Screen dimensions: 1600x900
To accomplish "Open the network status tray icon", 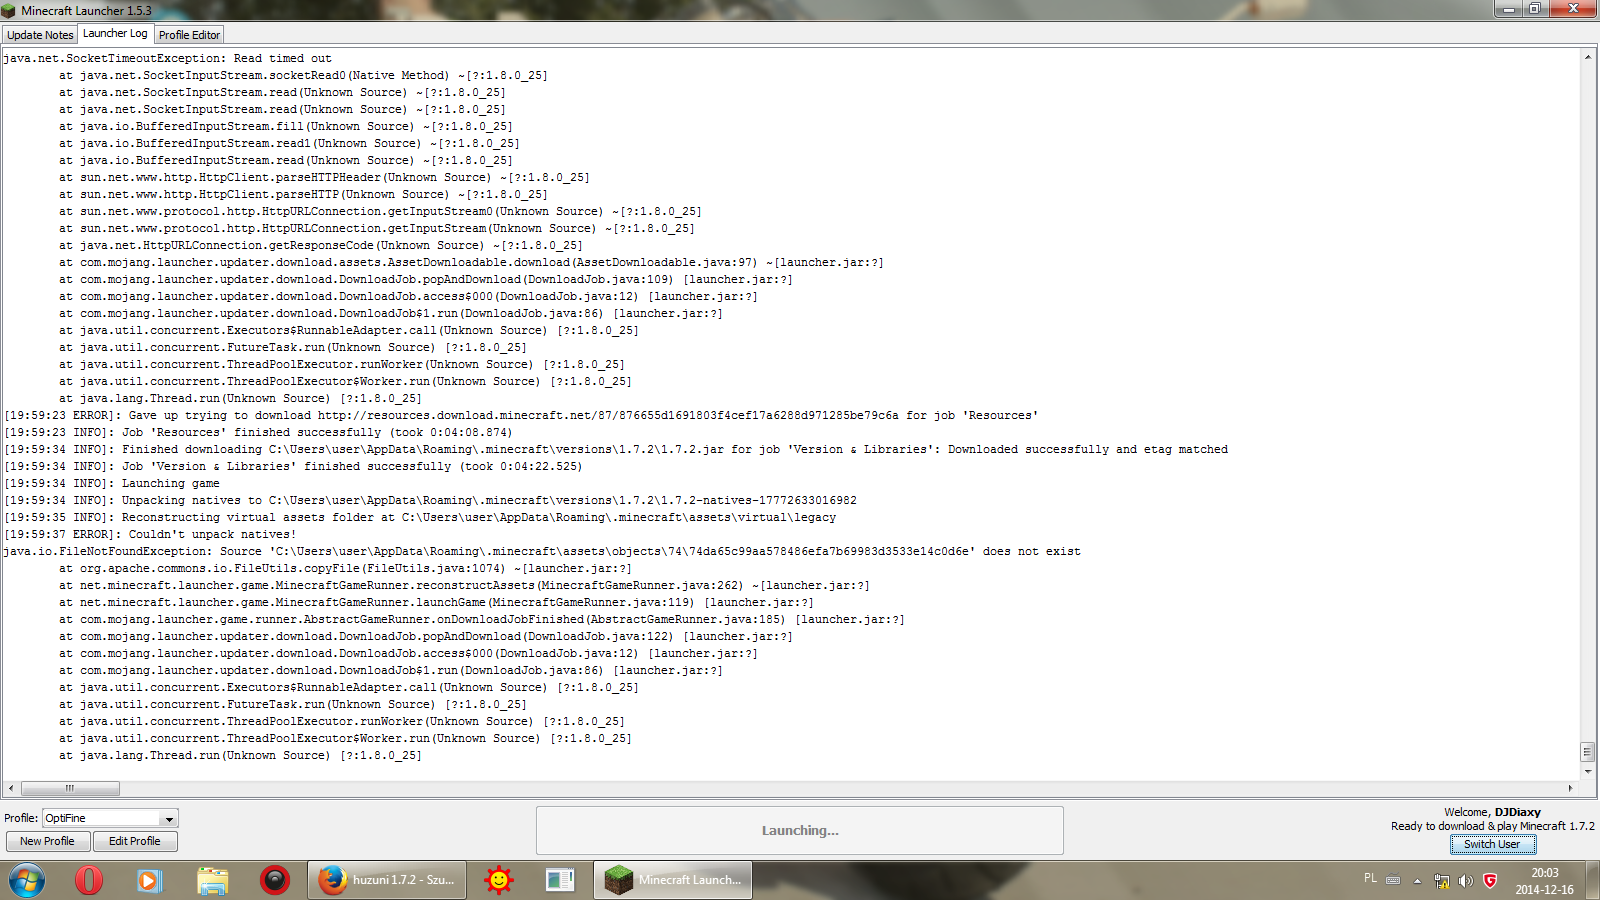I will [x=1441, y=881].
